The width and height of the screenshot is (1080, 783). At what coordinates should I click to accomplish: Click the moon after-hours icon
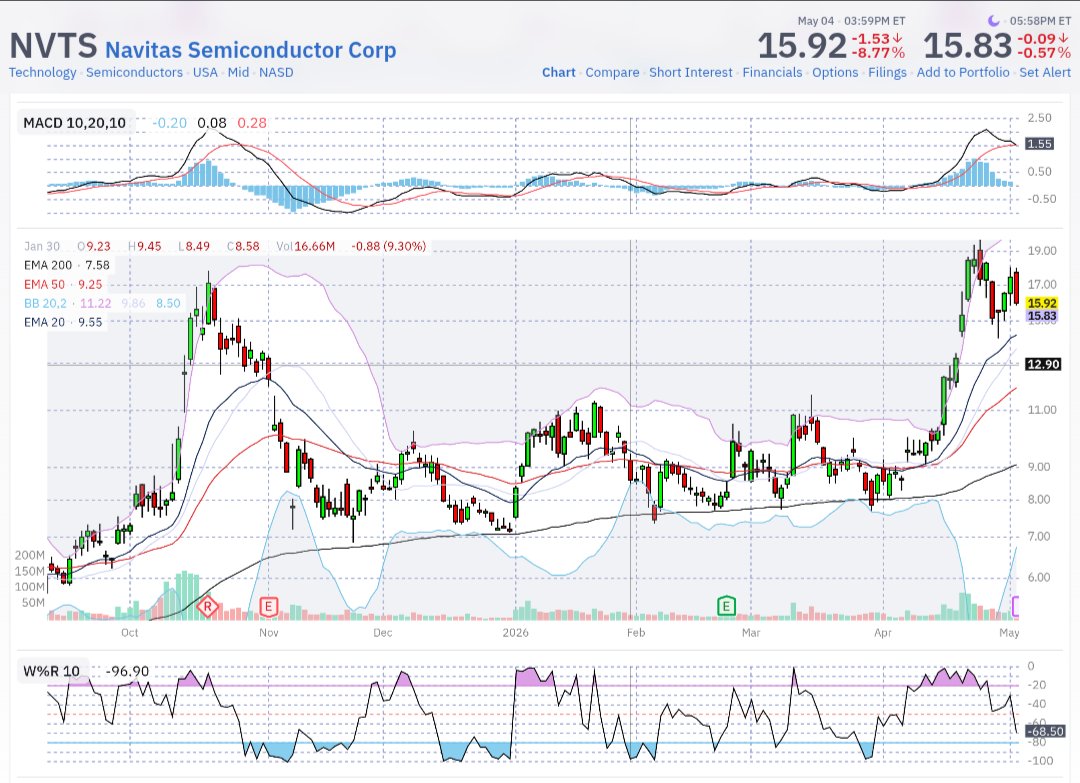point(993,21)
